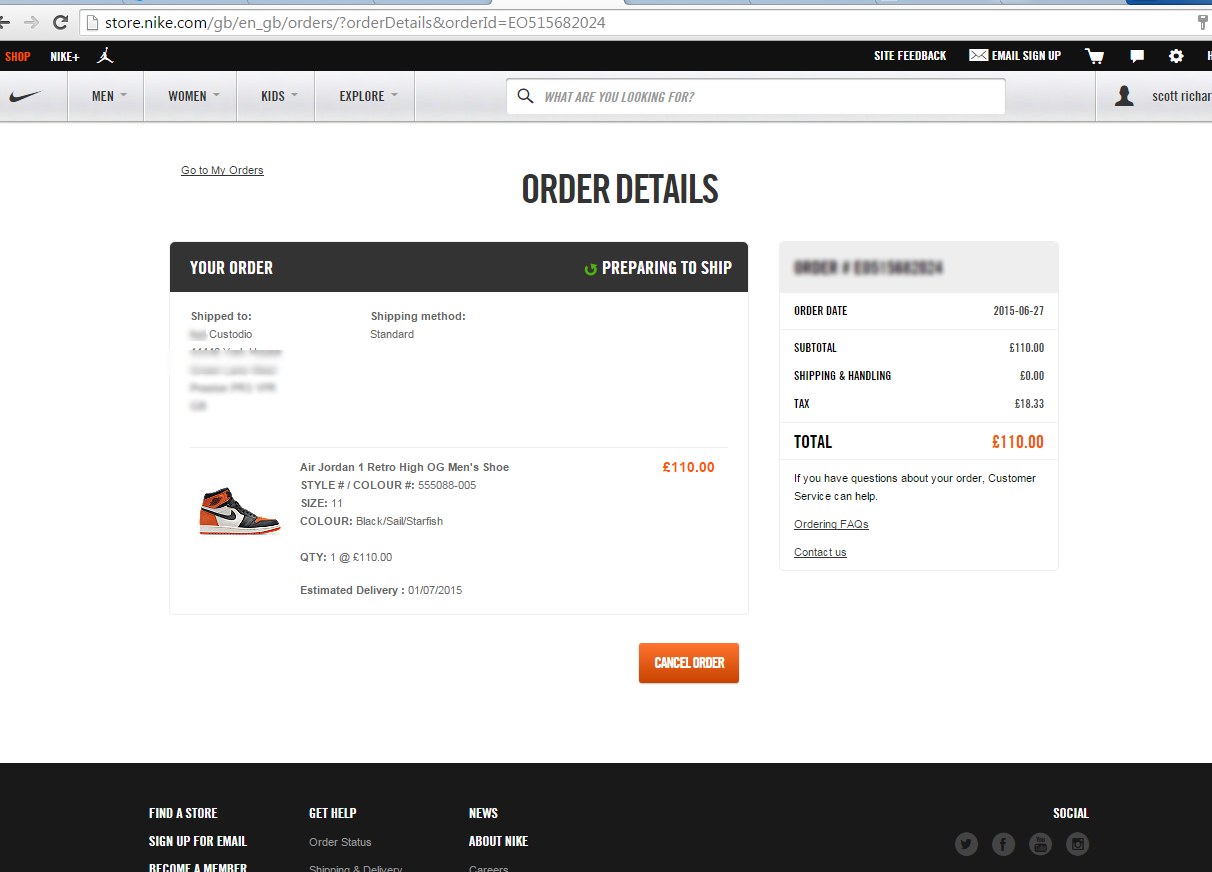The image size is (1212, 872).
Task: Open Nike Instagram social icon
Action: click(x=1077, y=844)
